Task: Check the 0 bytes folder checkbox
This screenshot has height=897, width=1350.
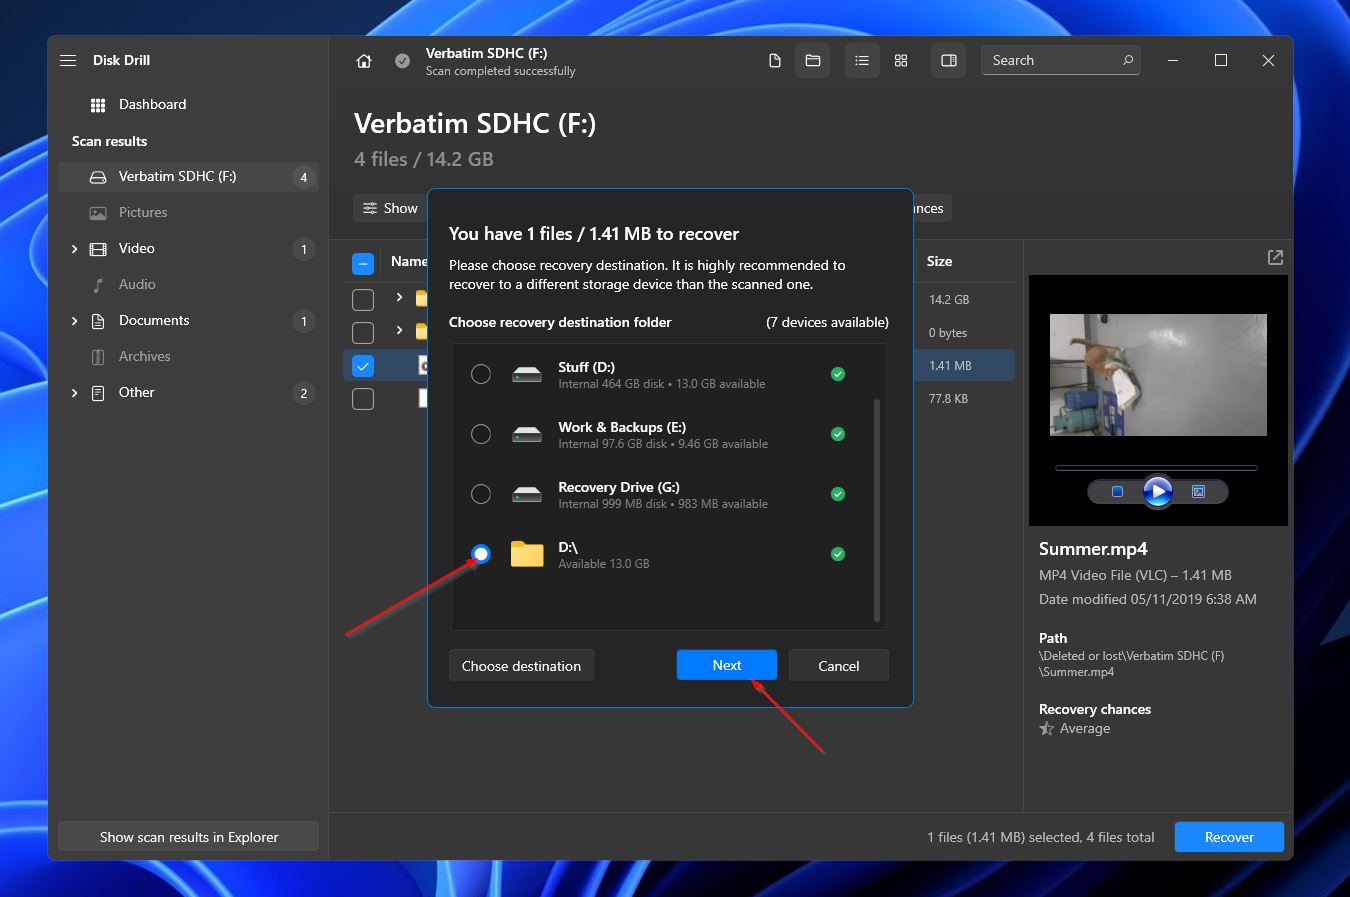Action: click(363, 332)
